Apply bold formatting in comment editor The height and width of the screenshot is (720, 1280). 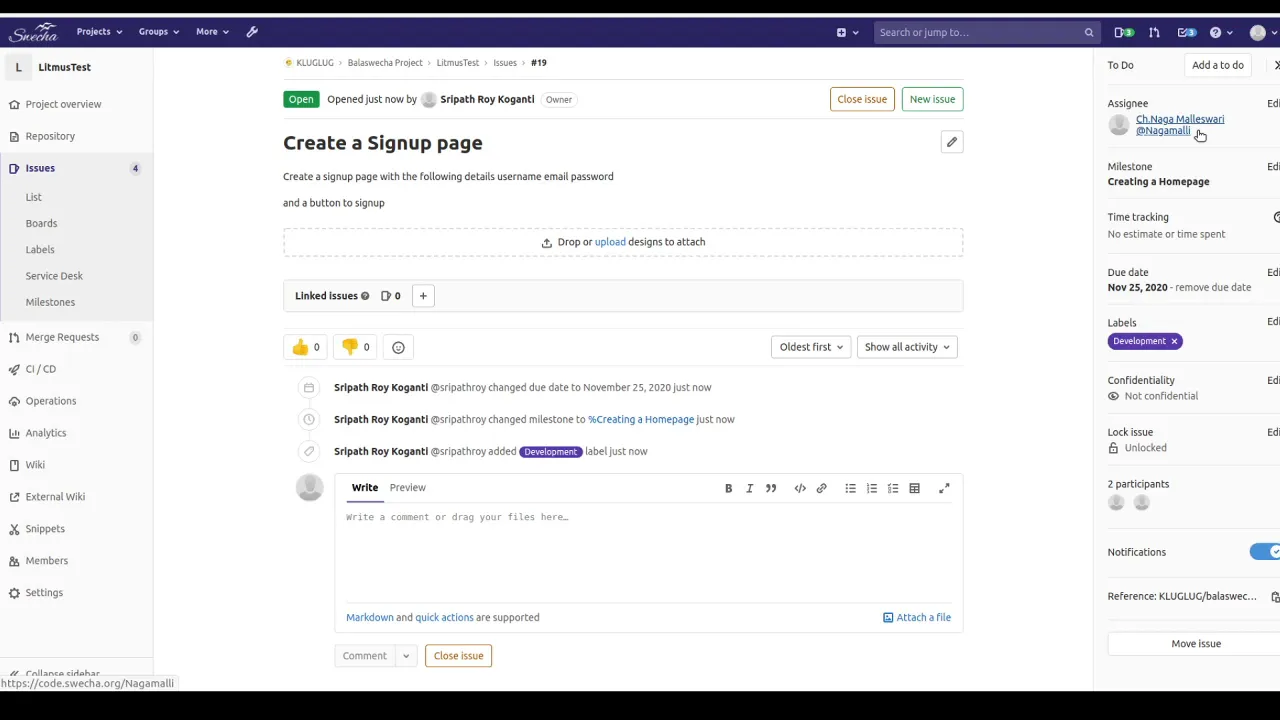[x=728, y=488]
